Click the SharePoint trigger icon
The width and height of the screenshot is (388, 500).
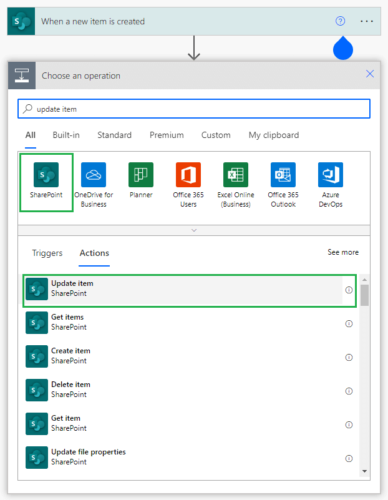21,21
